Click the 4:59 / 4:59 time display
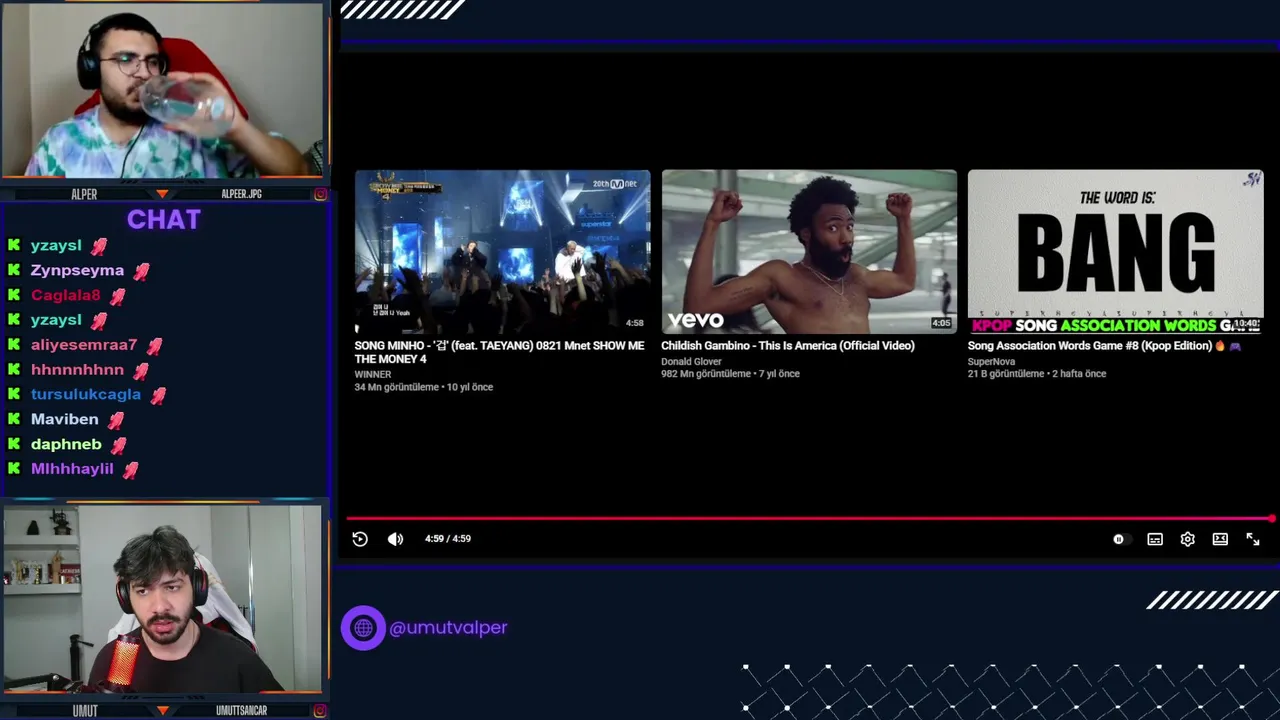Image resolution: width=1280 pixels, height=720 pixels. pos(448,539)
